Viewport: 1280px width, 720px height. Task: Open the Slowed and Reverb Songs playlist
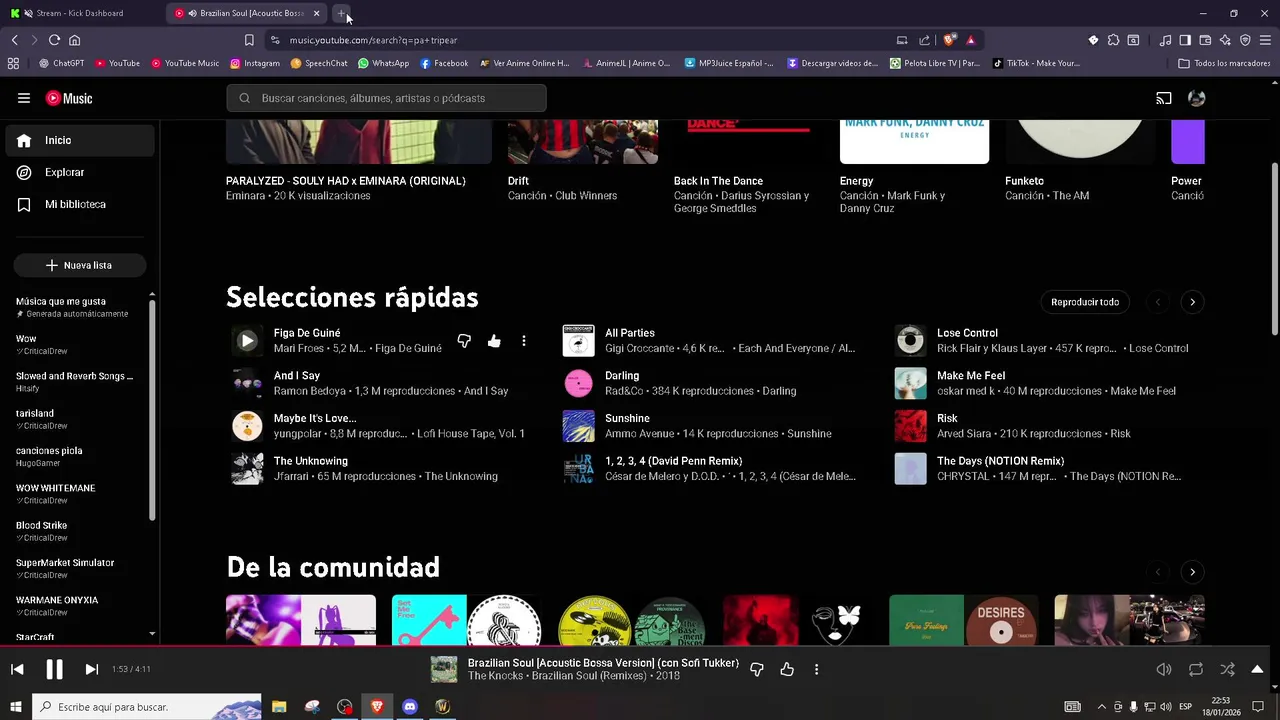[x=75, y=381]
